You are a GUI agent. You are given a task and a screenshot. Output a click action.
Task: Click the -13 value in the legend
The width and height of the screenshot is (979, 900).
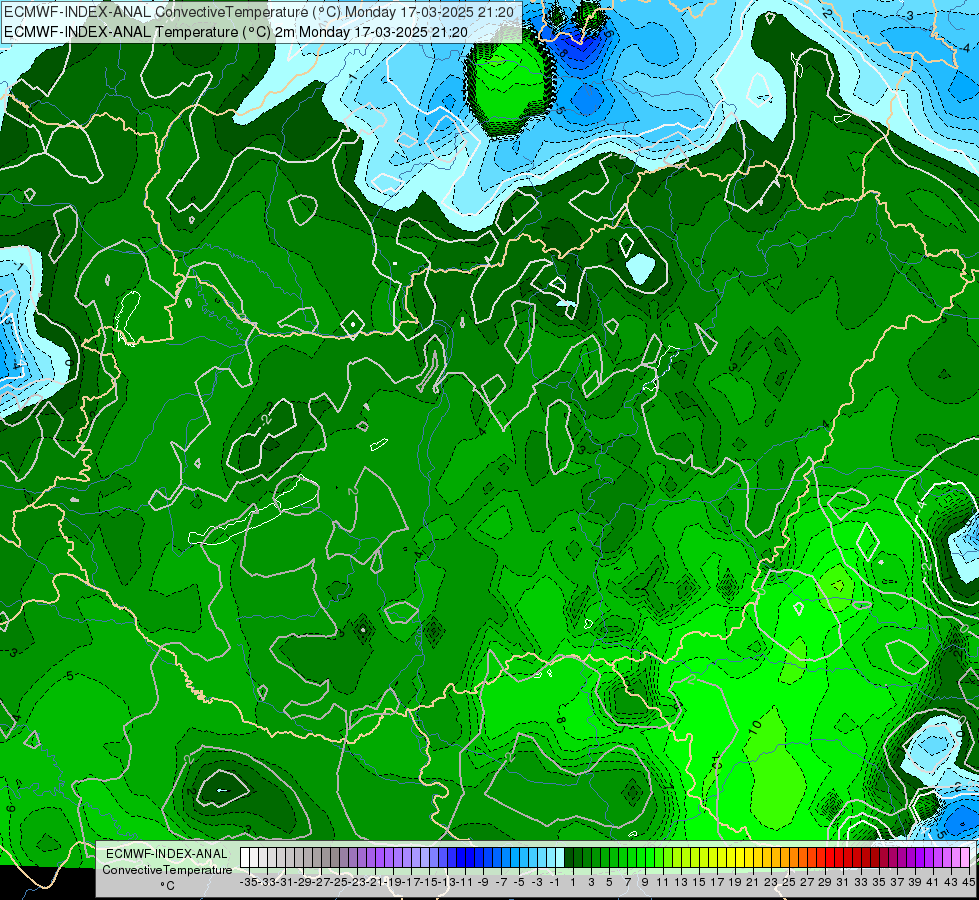pyautogui.click(x=448, y=882)
